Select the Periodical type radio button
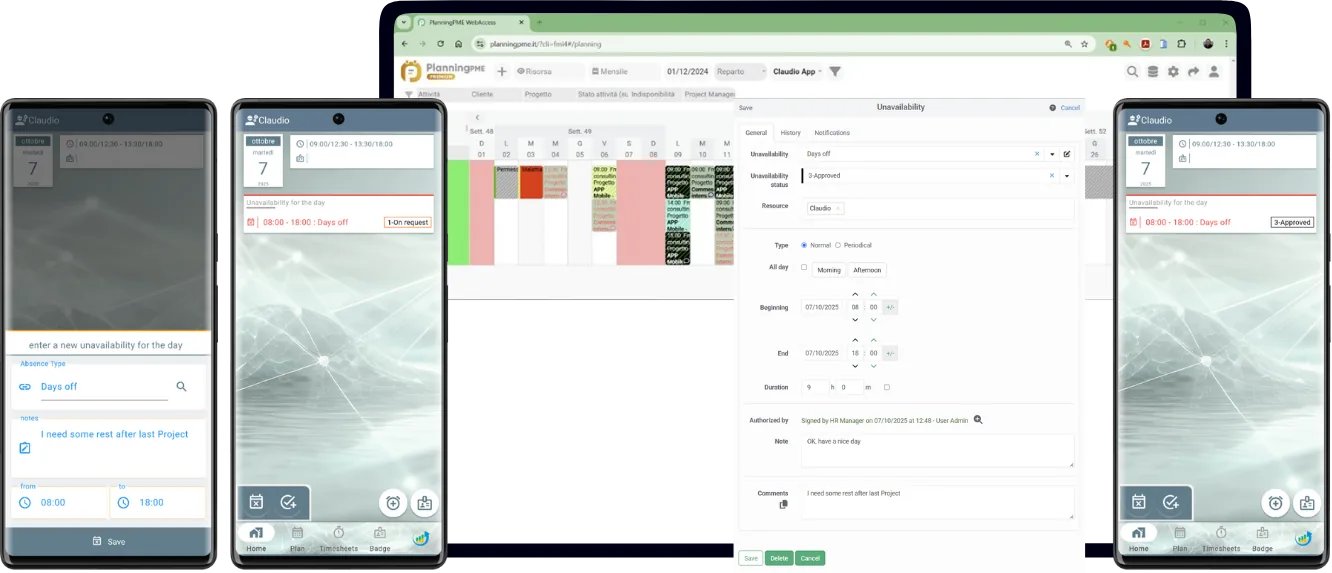The height and width of the screenshot is (573, 1332). pyautogui.click(x=838, y=245)
